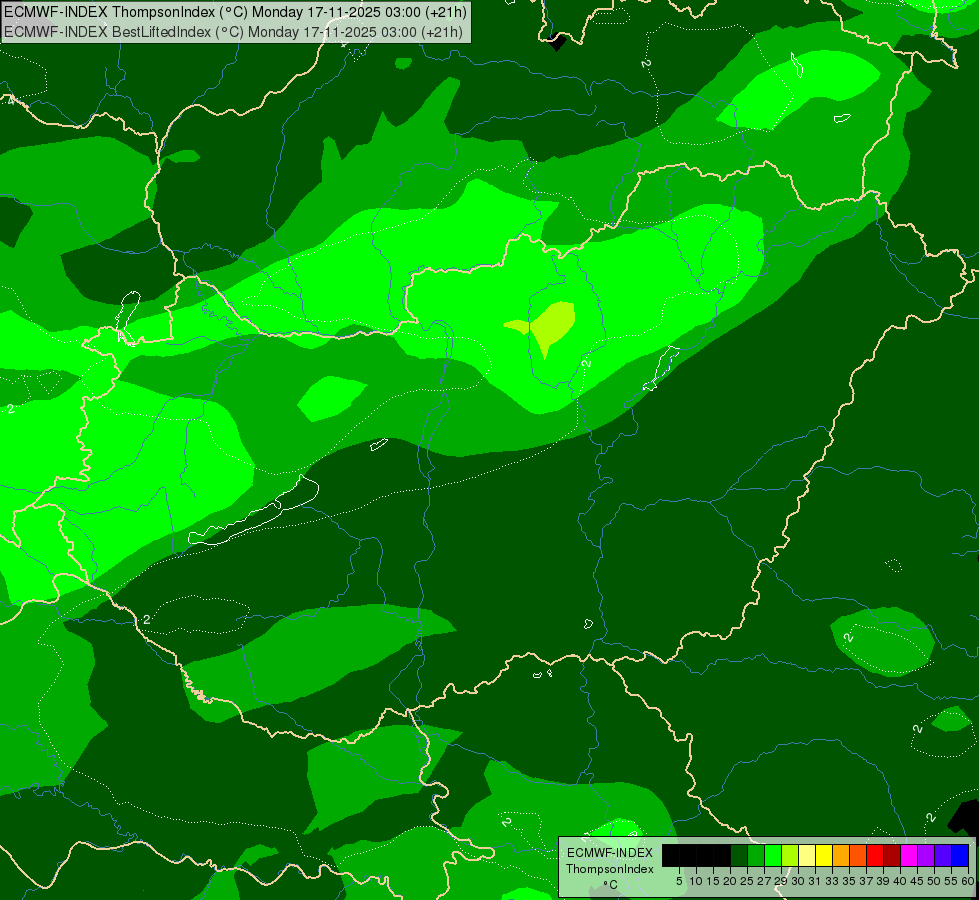Viewport: 979px width, 900px height.
Task: Select the legend tick value '30'
Action: tap(798, 881)
